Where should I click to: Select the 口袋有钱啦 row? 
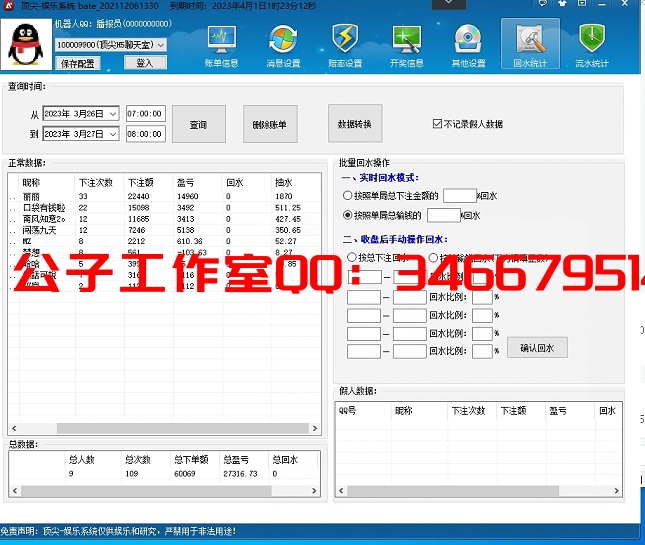point(164,208)
